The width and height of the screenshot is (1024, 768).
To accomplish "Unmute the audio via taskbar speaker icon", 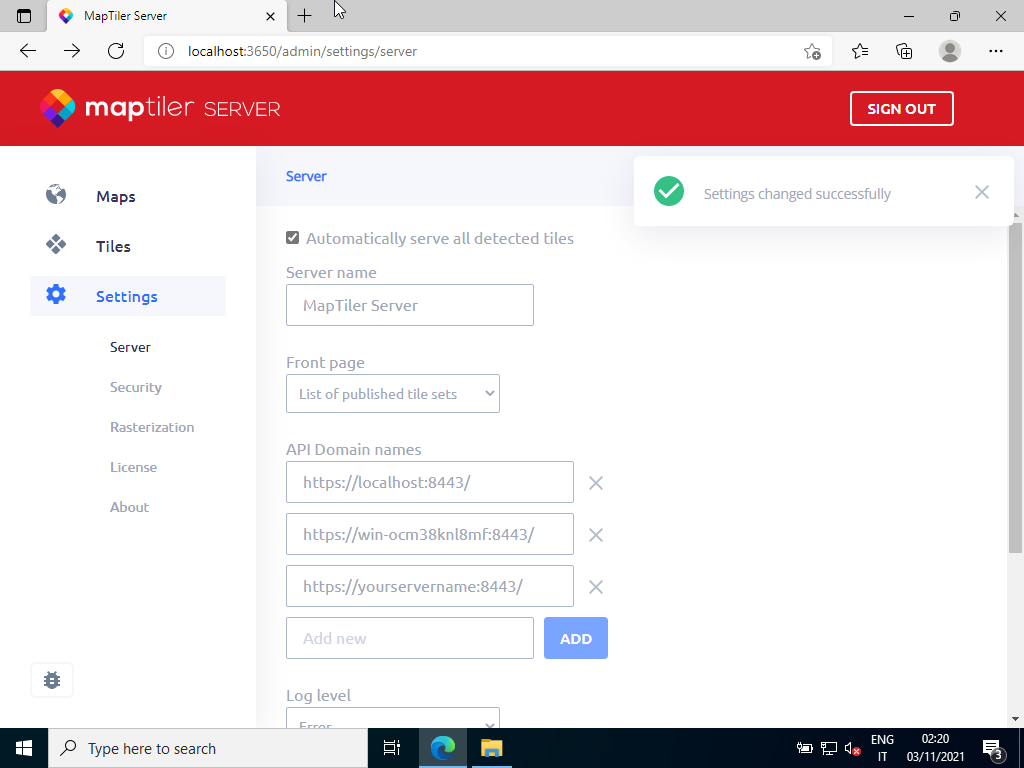I will point(852,748).
